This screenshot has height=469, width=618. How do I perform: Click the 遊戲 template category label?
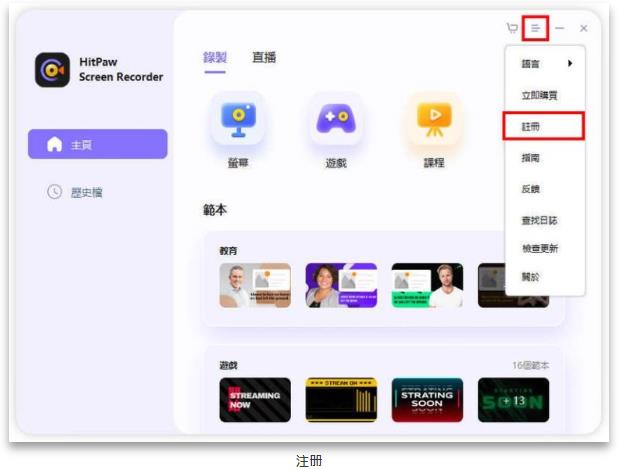pyautogui.click(x=228, y=365)
